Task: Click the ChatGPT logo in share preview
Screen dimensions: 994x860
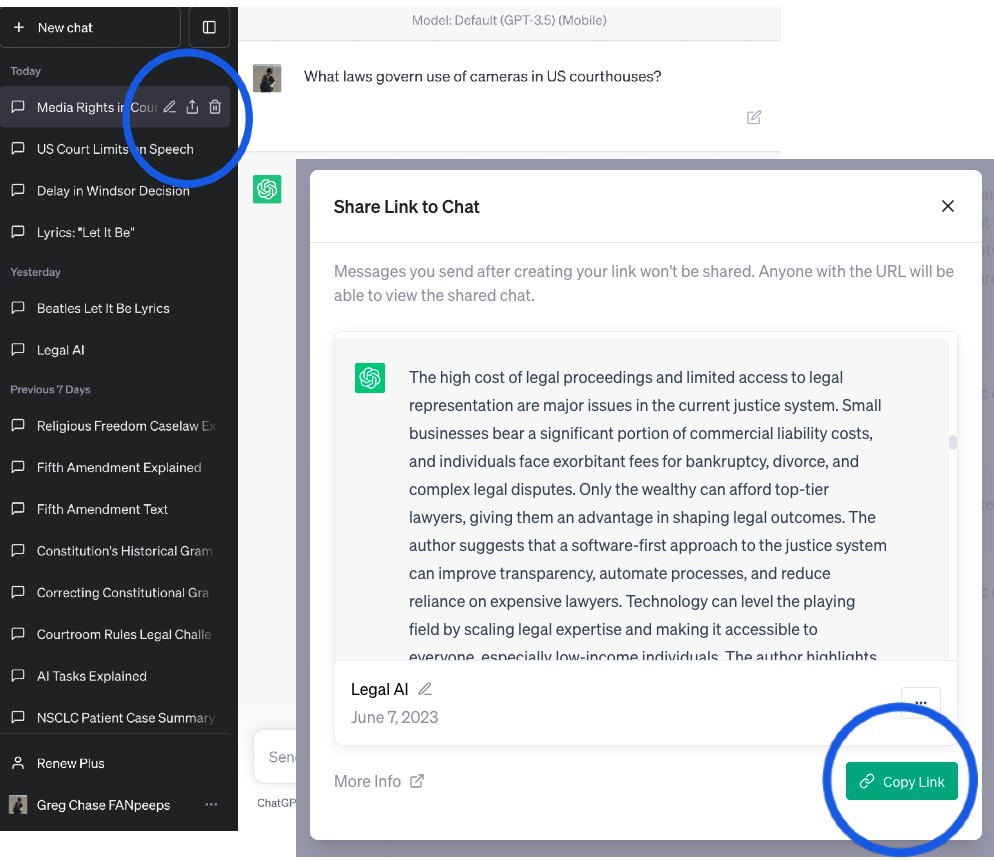Action: point(370,378)
